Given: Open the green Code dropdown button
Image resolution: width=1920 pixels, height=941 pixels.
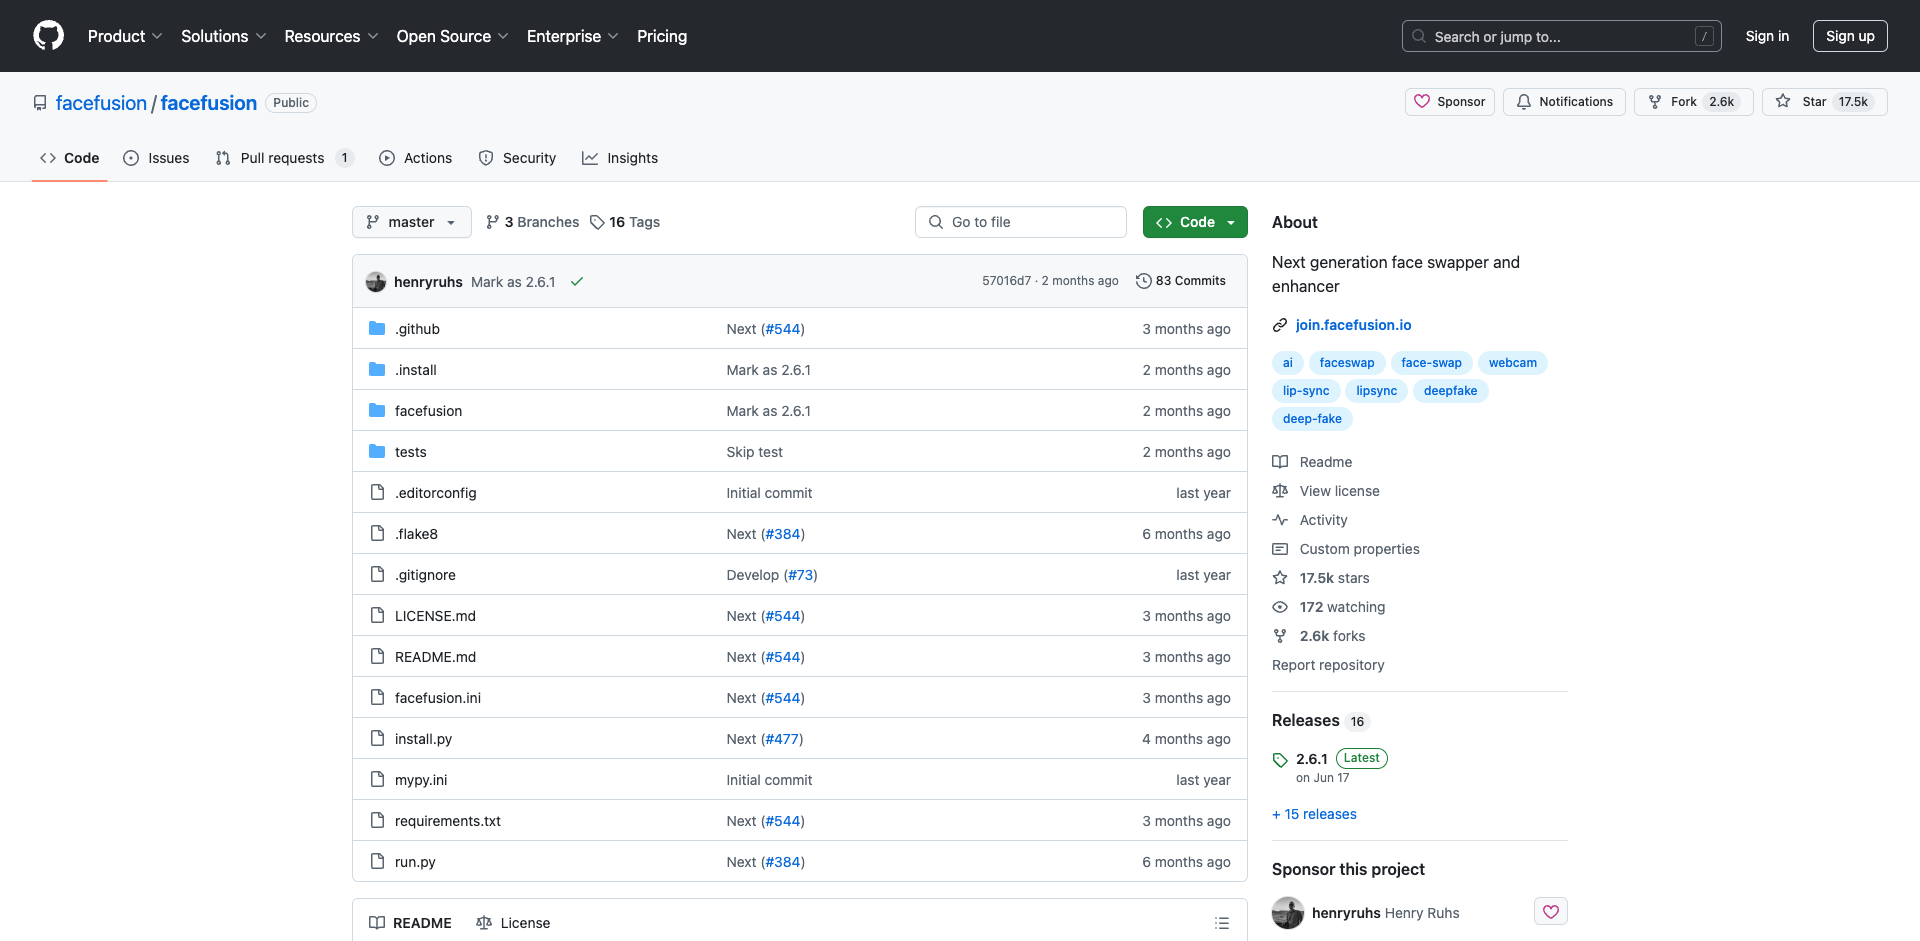Looking at the screenshot, I should click(1195, 222).
